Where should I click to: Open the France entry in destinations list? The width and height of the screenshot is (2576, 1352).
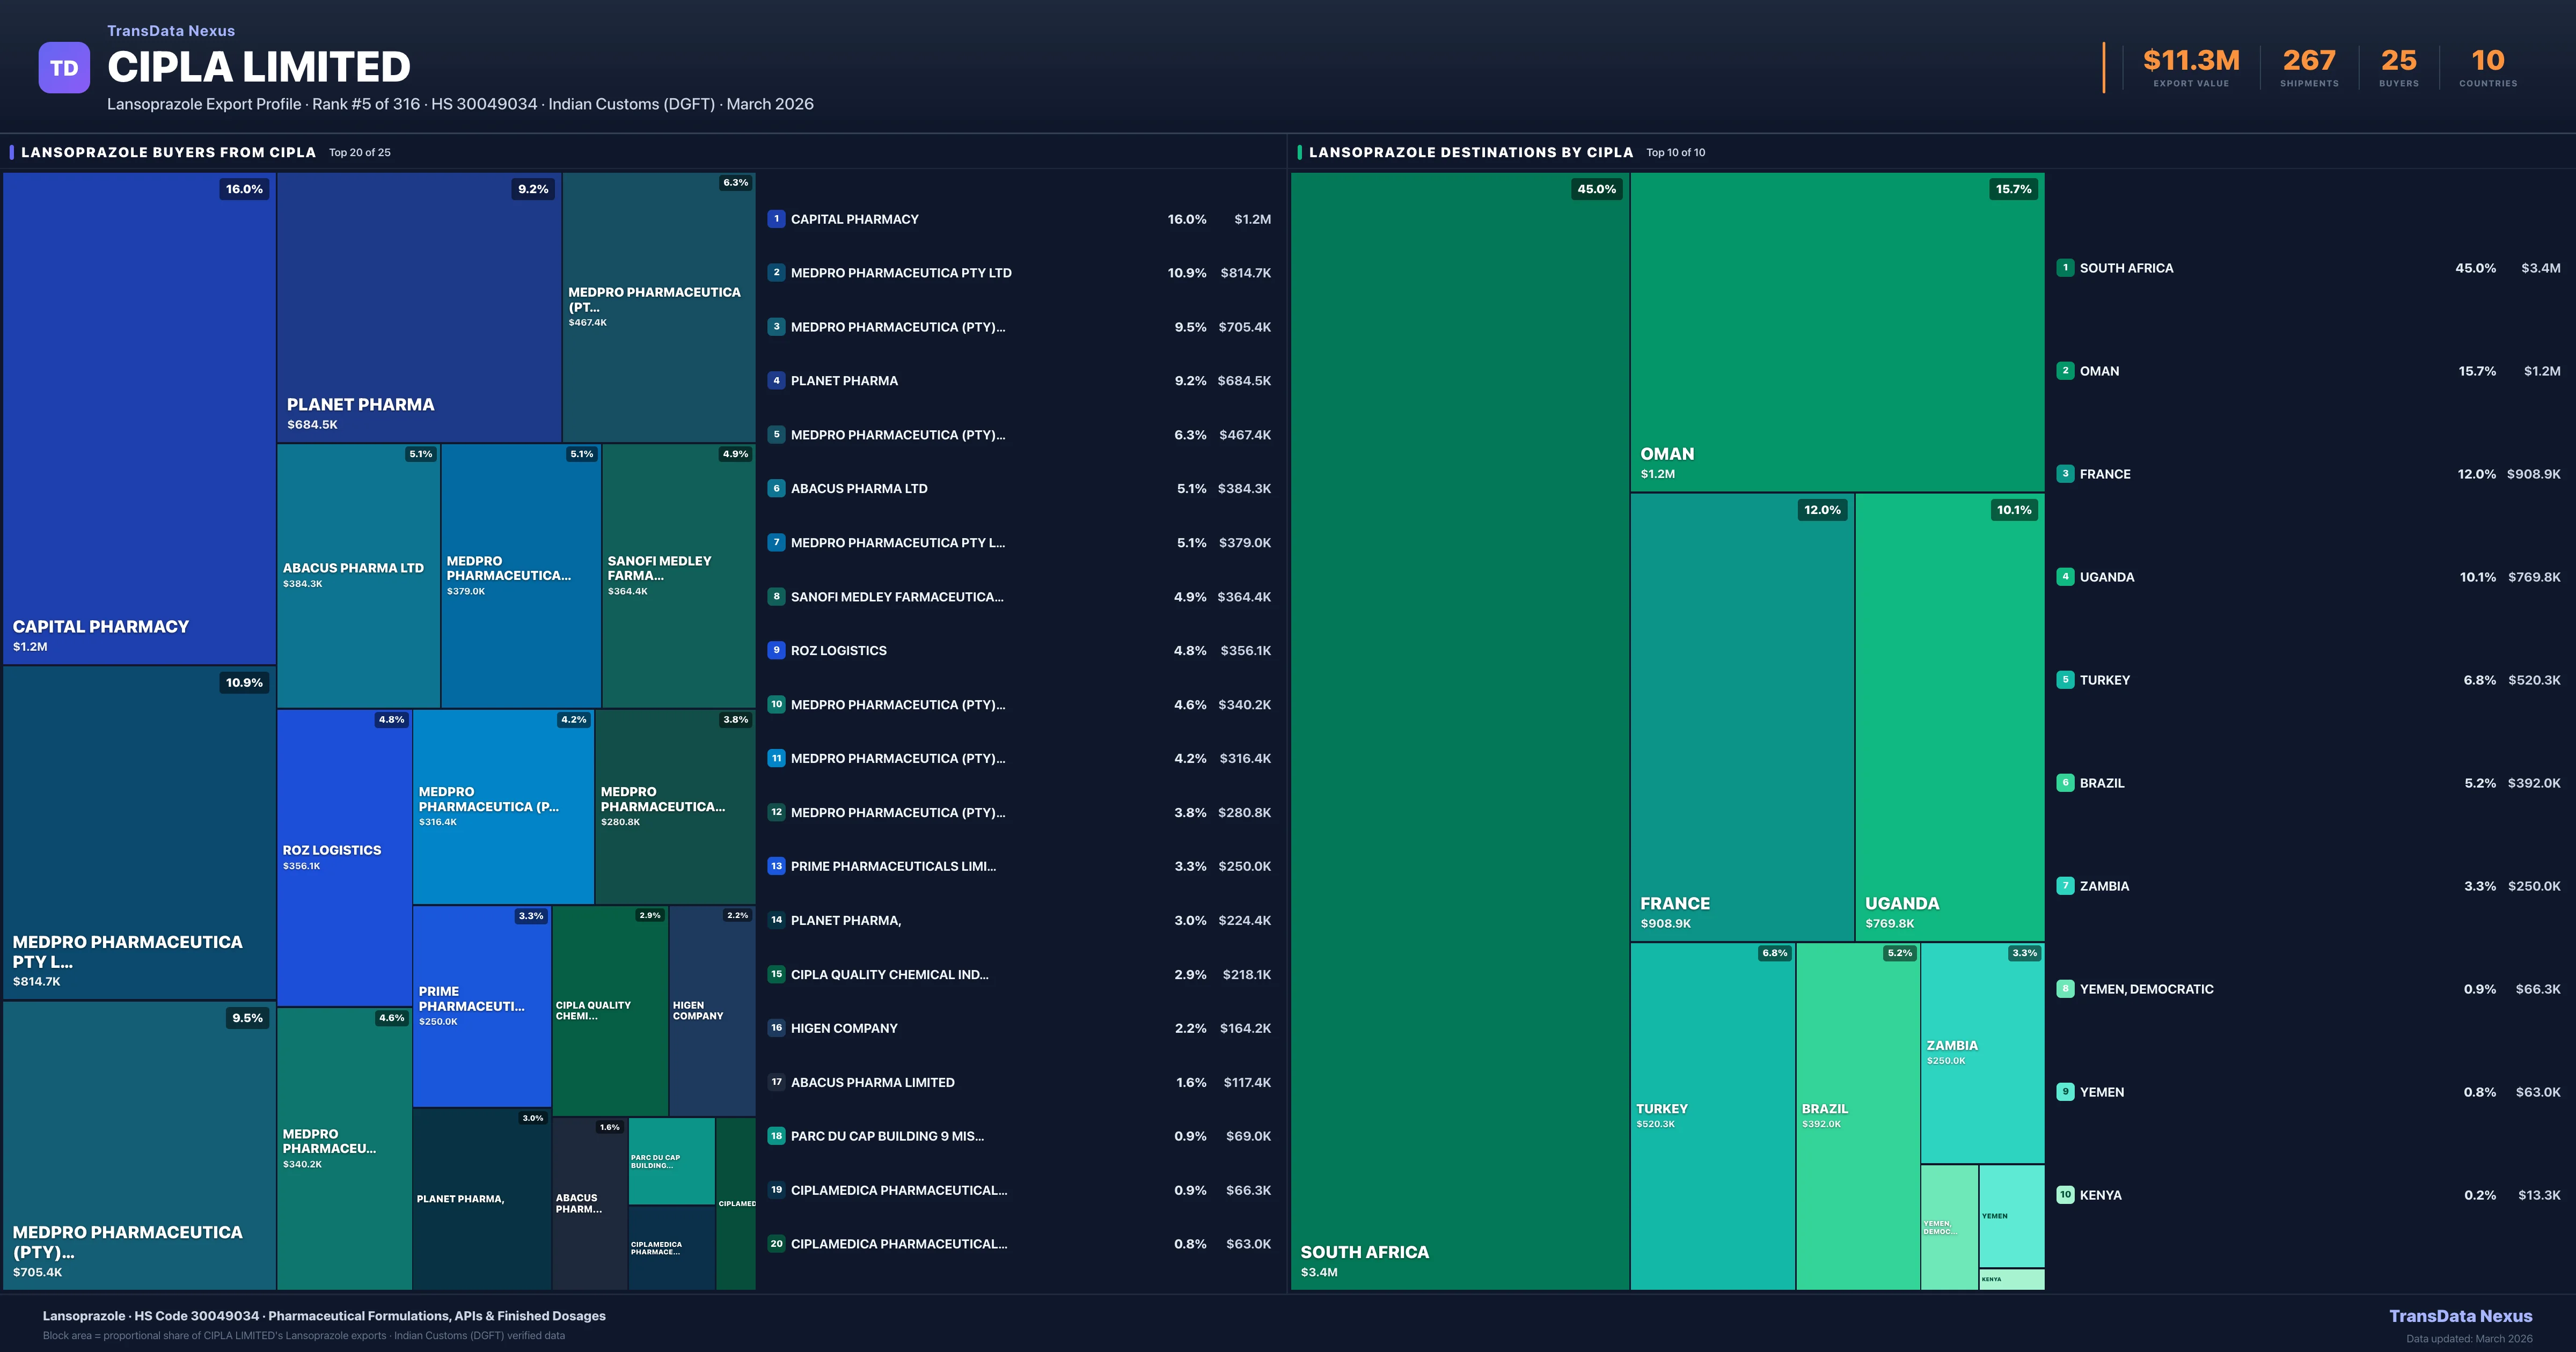click(2105, 474)
